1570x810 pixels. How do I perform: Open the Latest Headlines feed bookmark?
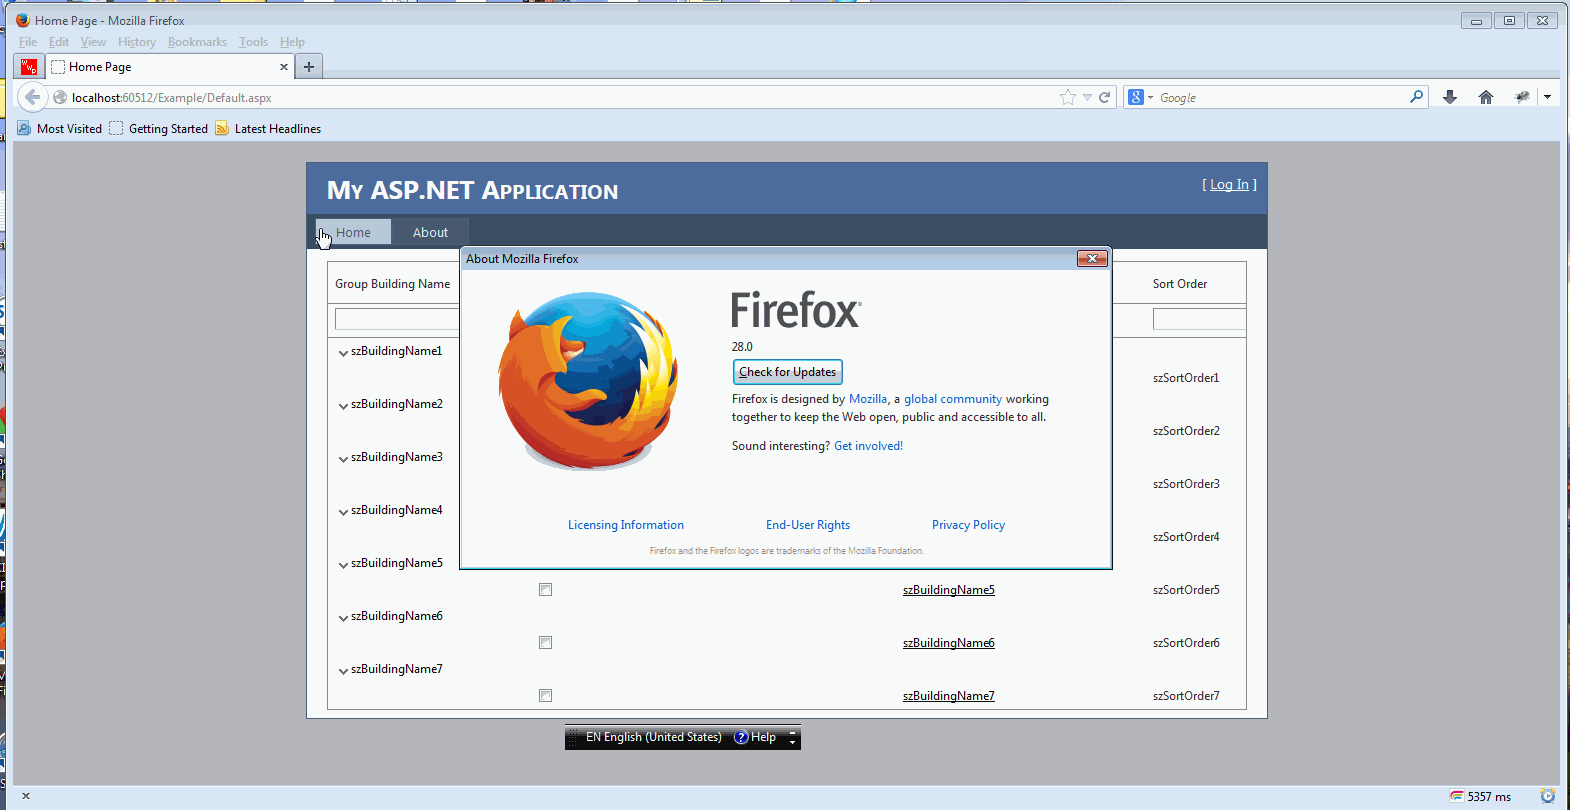268,128
